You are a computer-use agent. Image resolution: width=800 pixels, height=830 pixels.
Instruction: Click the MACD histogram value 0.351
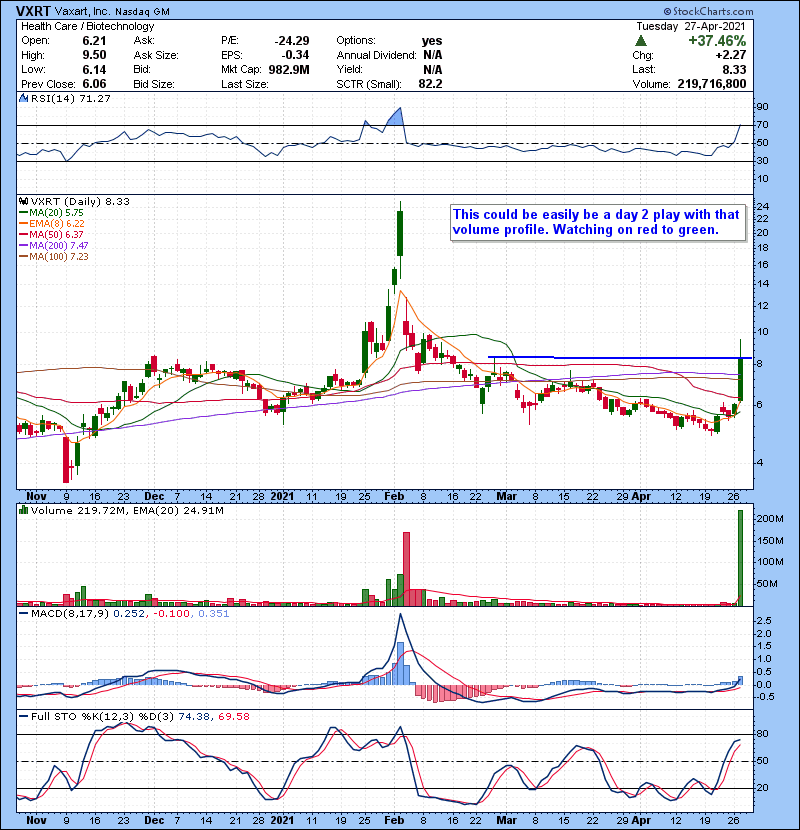coord(214,614)
